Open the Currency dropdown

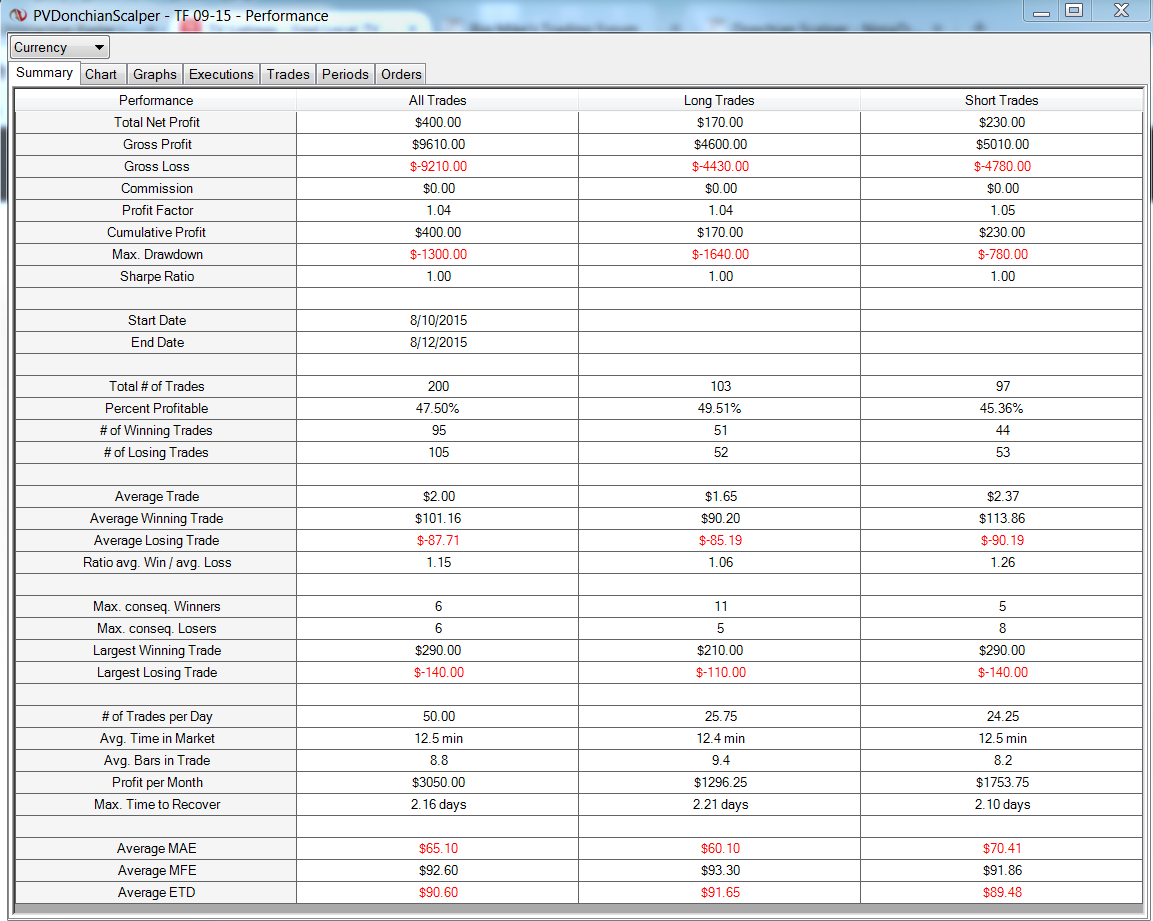tap(60, 47)
